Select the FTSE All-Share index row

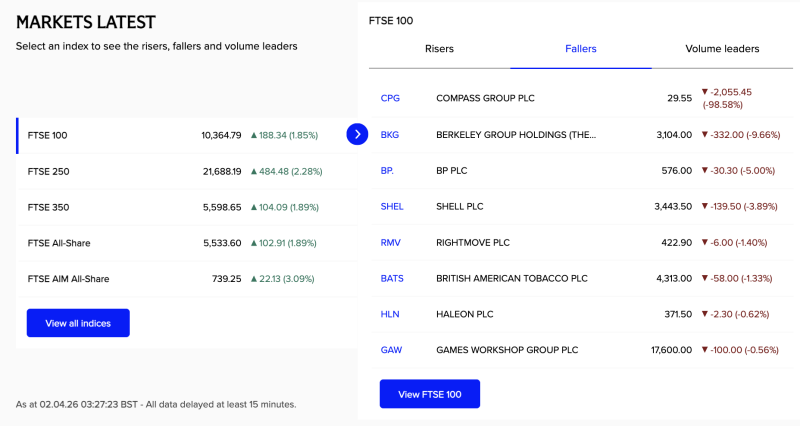click(187, 243)
